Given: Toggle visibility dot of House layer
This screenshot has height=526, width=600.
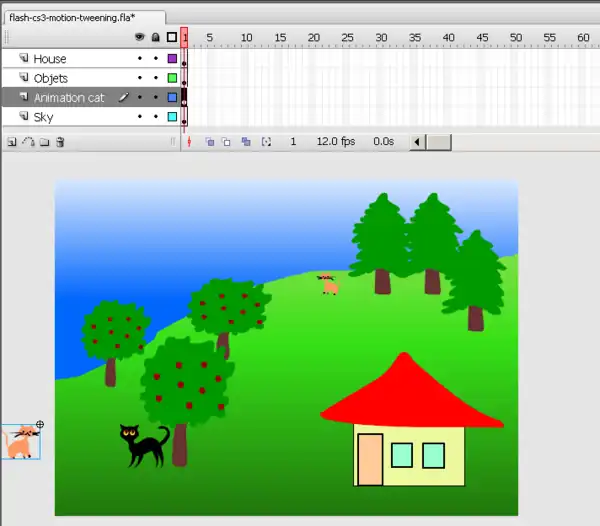Looking at the screenshot, I should [x=140, y=59].
